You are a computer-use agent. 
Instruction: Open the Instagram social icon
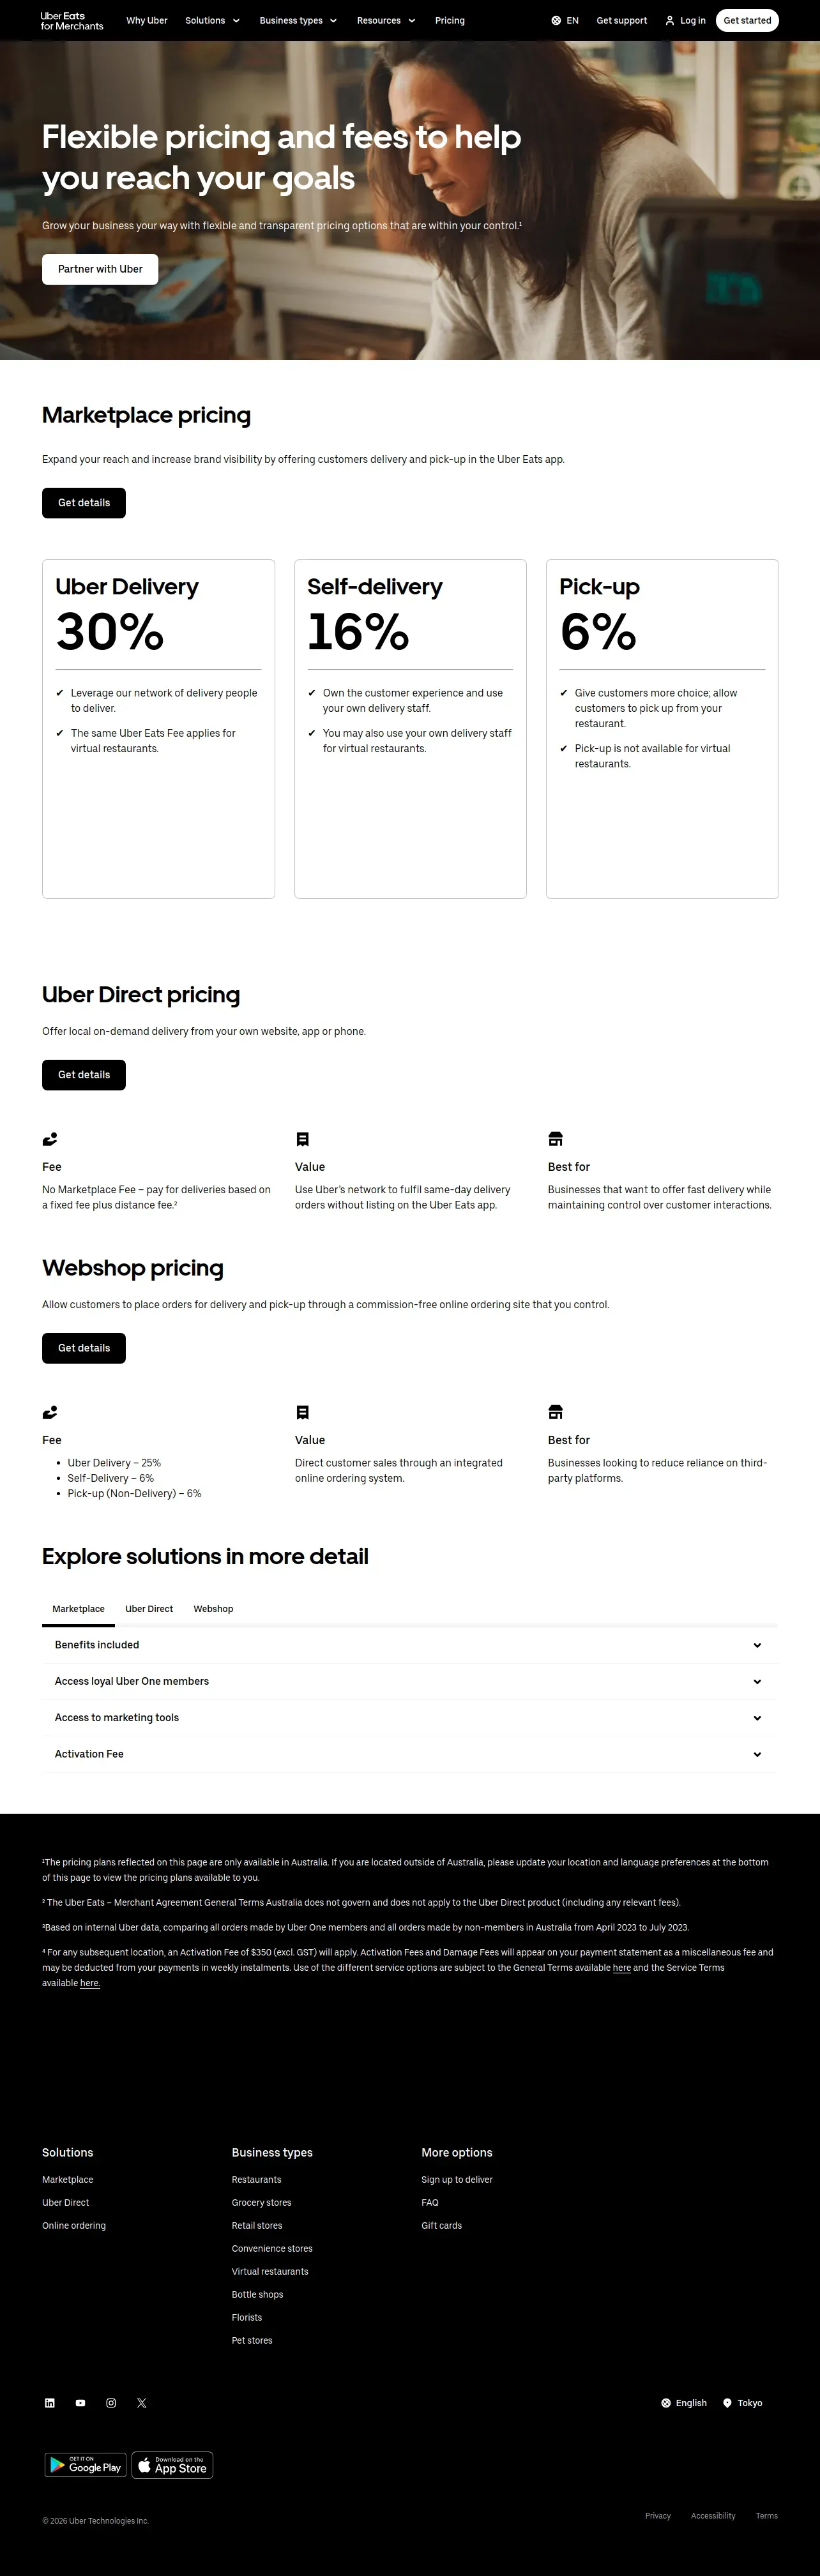tap(111, 2402)
